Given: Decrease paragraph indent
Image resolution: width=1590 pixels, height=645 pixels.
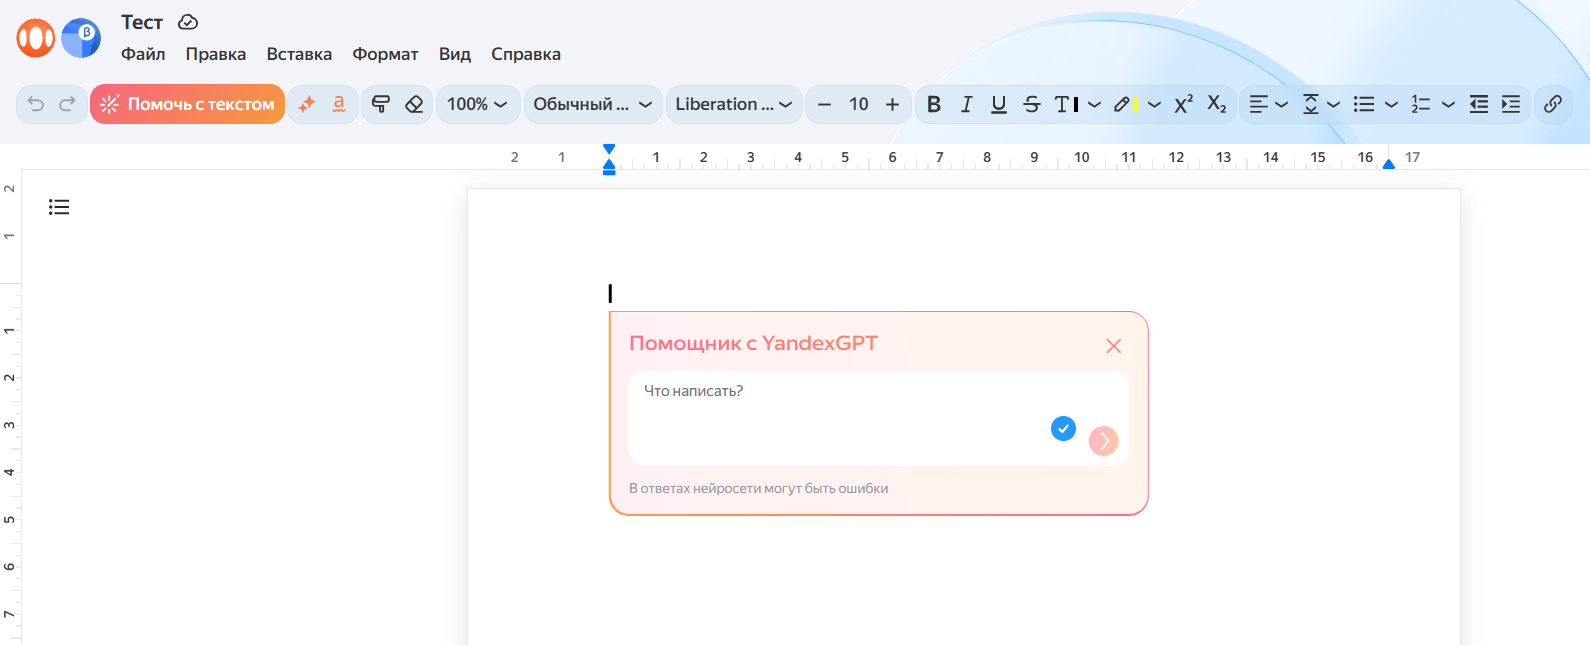Looking at the screenshot, I should (1479, 104).
